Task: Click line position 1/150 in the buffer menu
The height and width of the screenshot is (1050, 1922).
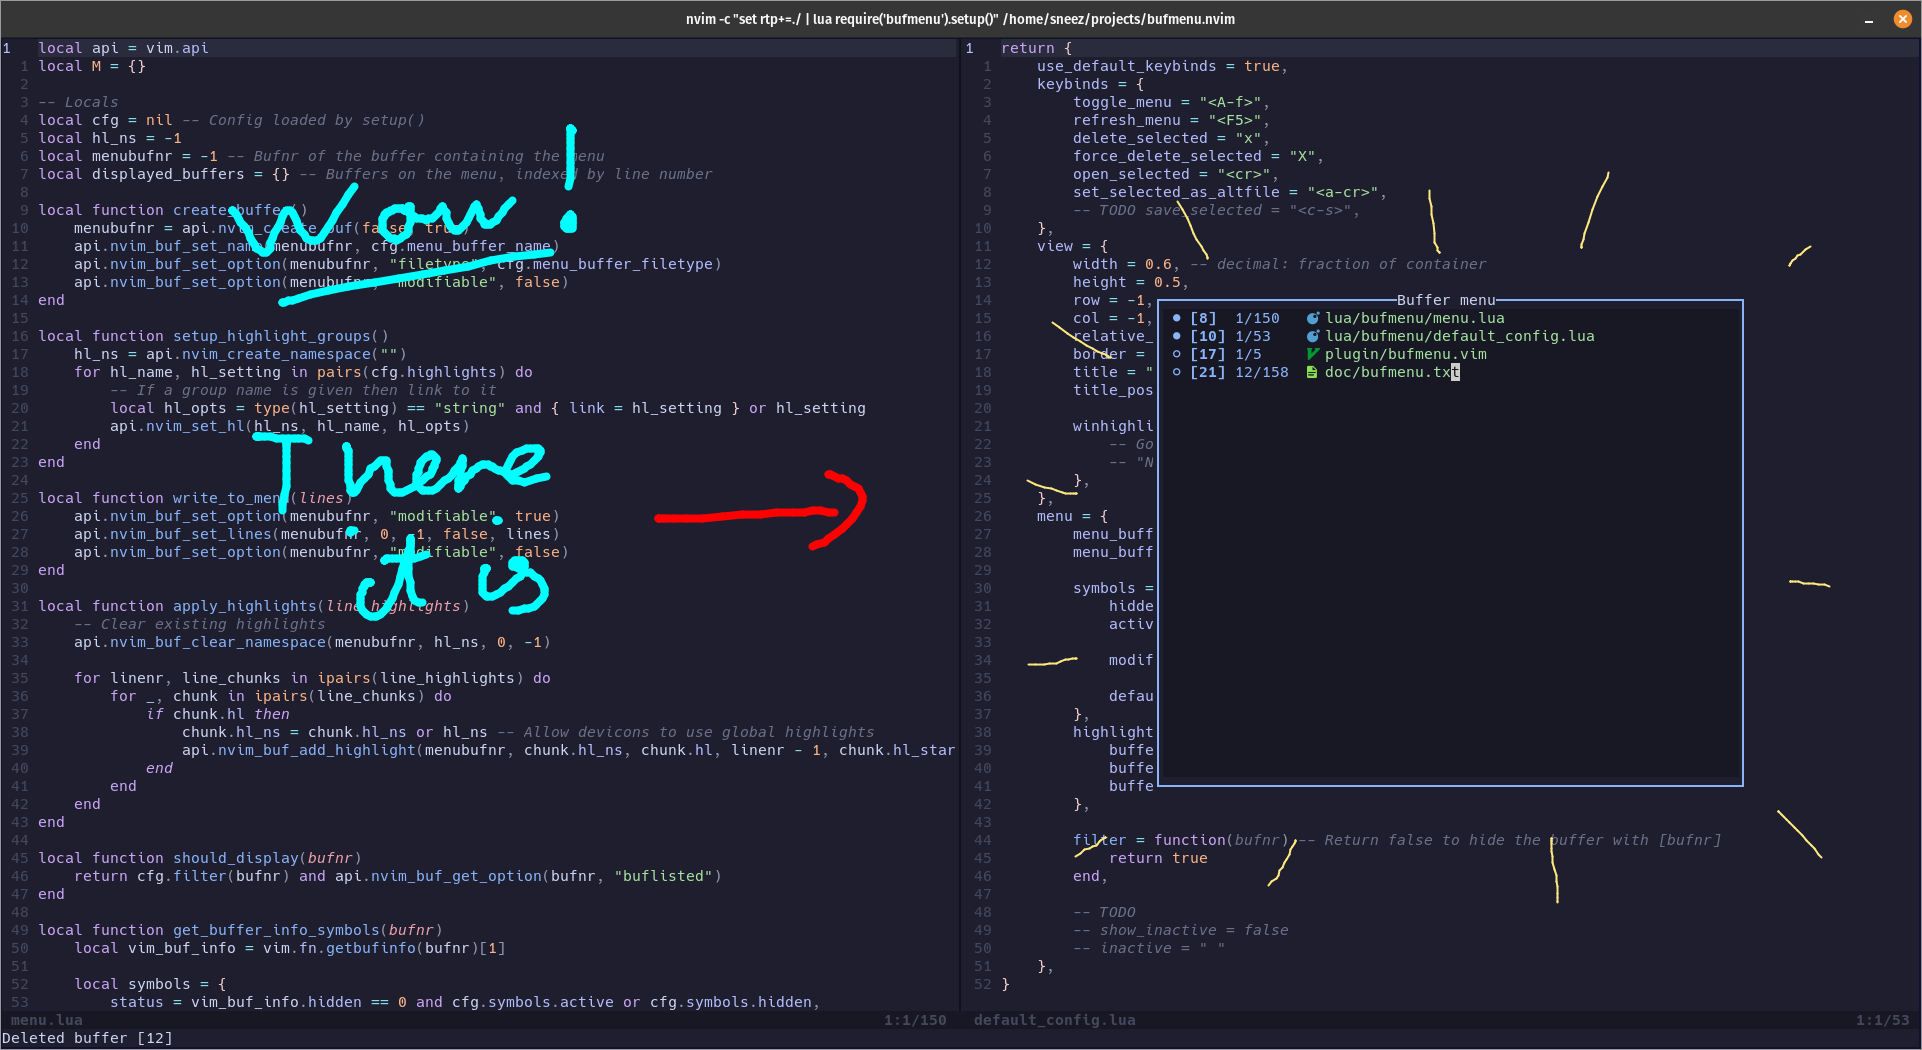Action: (x=1257, y=318)
